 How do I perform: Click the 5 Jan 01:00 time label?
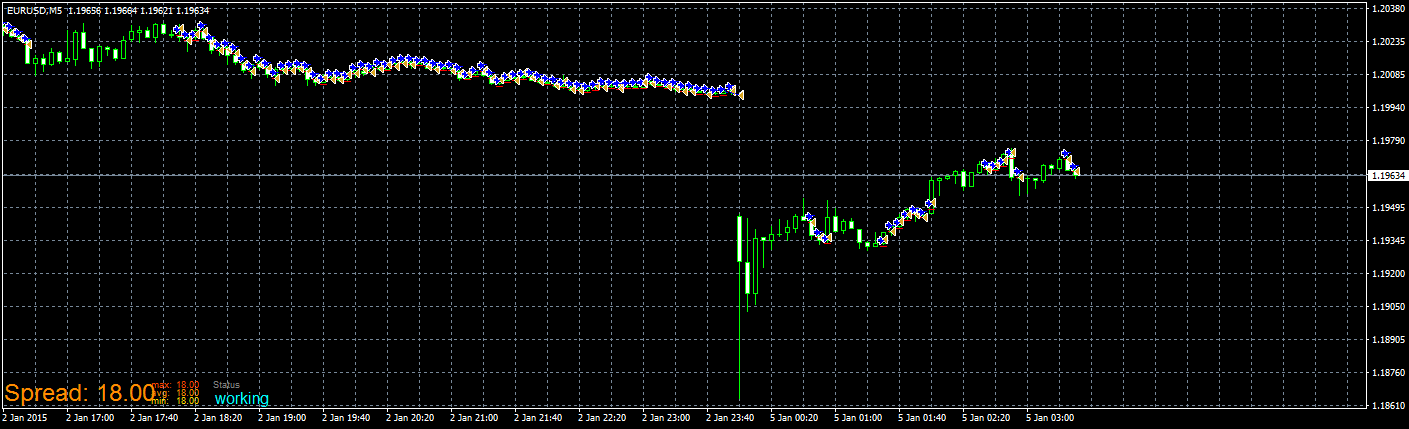tap(858, 418)
